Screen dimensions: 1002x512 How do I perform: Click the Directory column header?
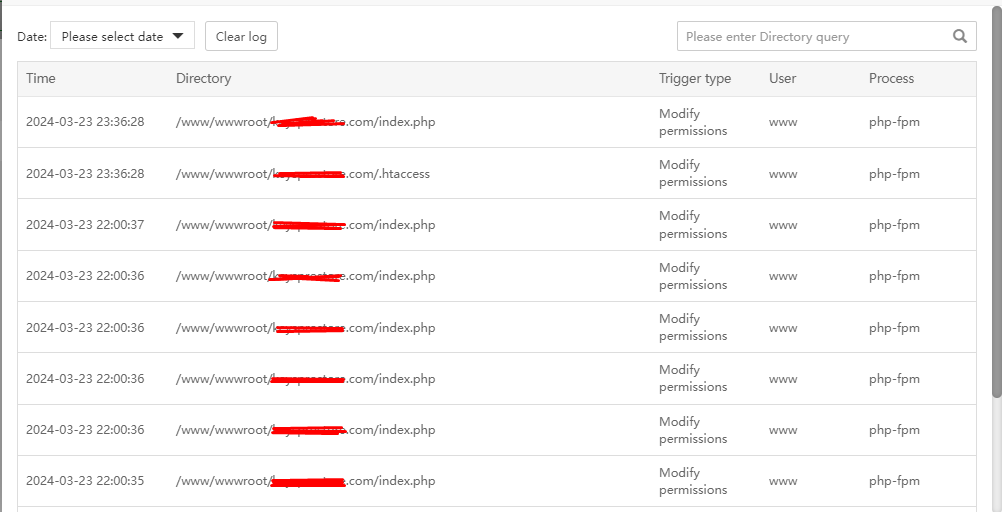tap(203, 78)
